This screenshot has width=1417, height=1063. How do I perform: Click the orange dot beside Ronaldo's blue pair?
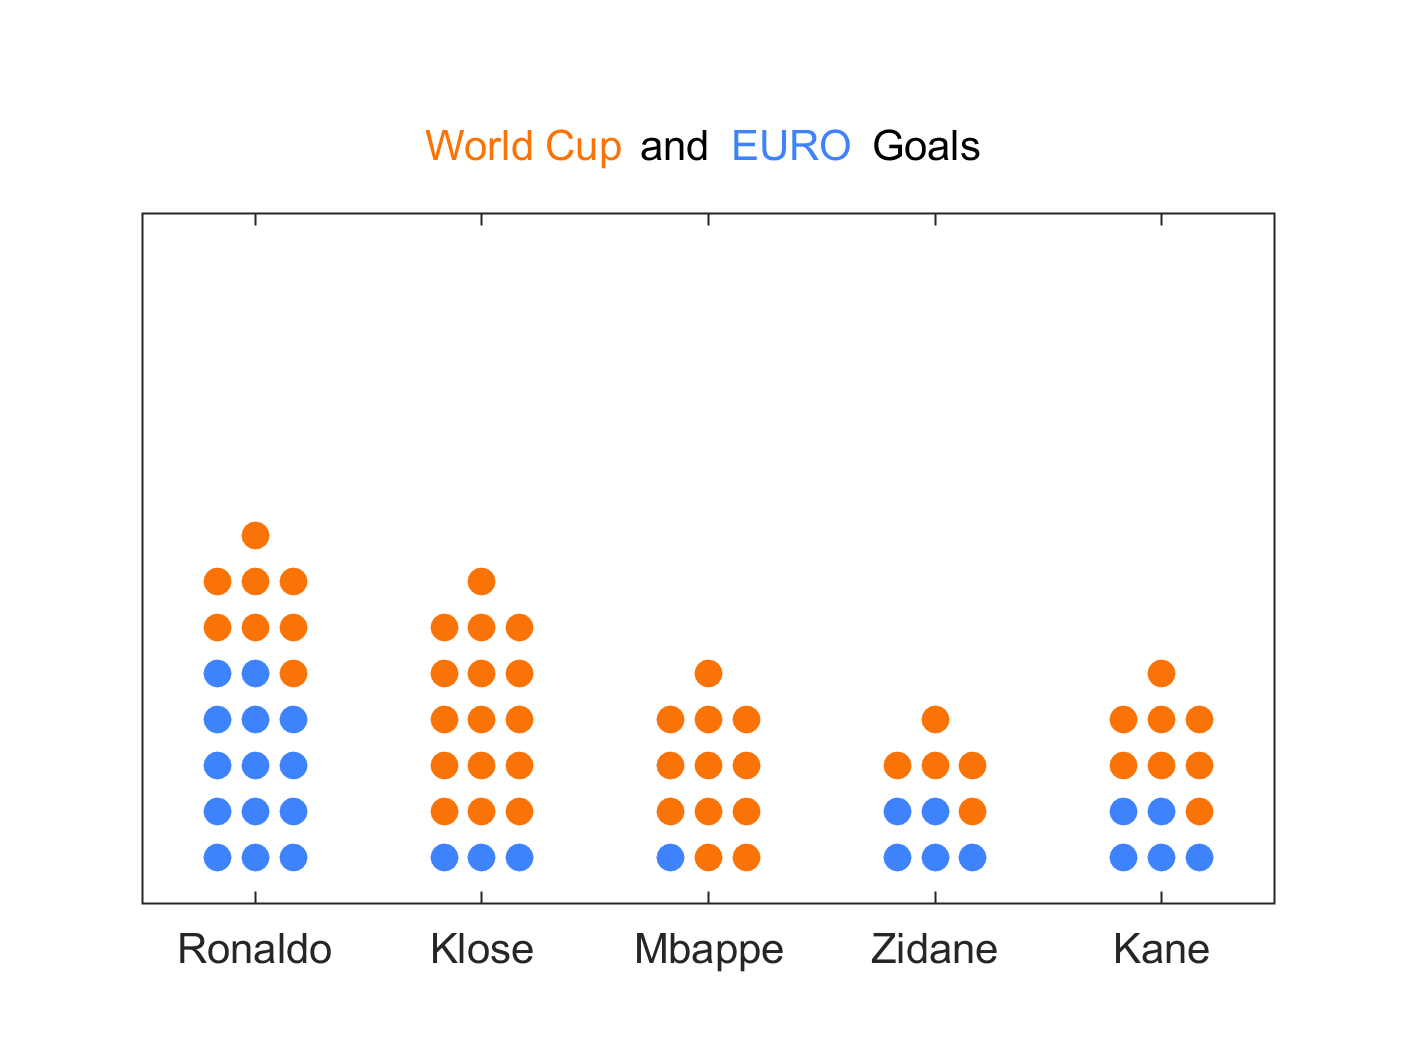[x=293, y=673]
